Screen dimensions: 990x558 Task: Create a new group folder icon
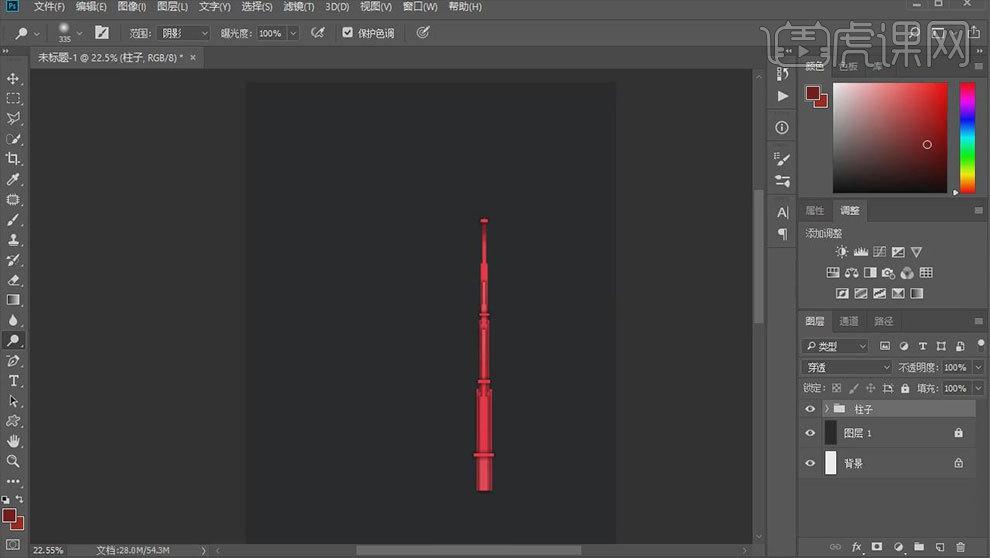point(919,547)
